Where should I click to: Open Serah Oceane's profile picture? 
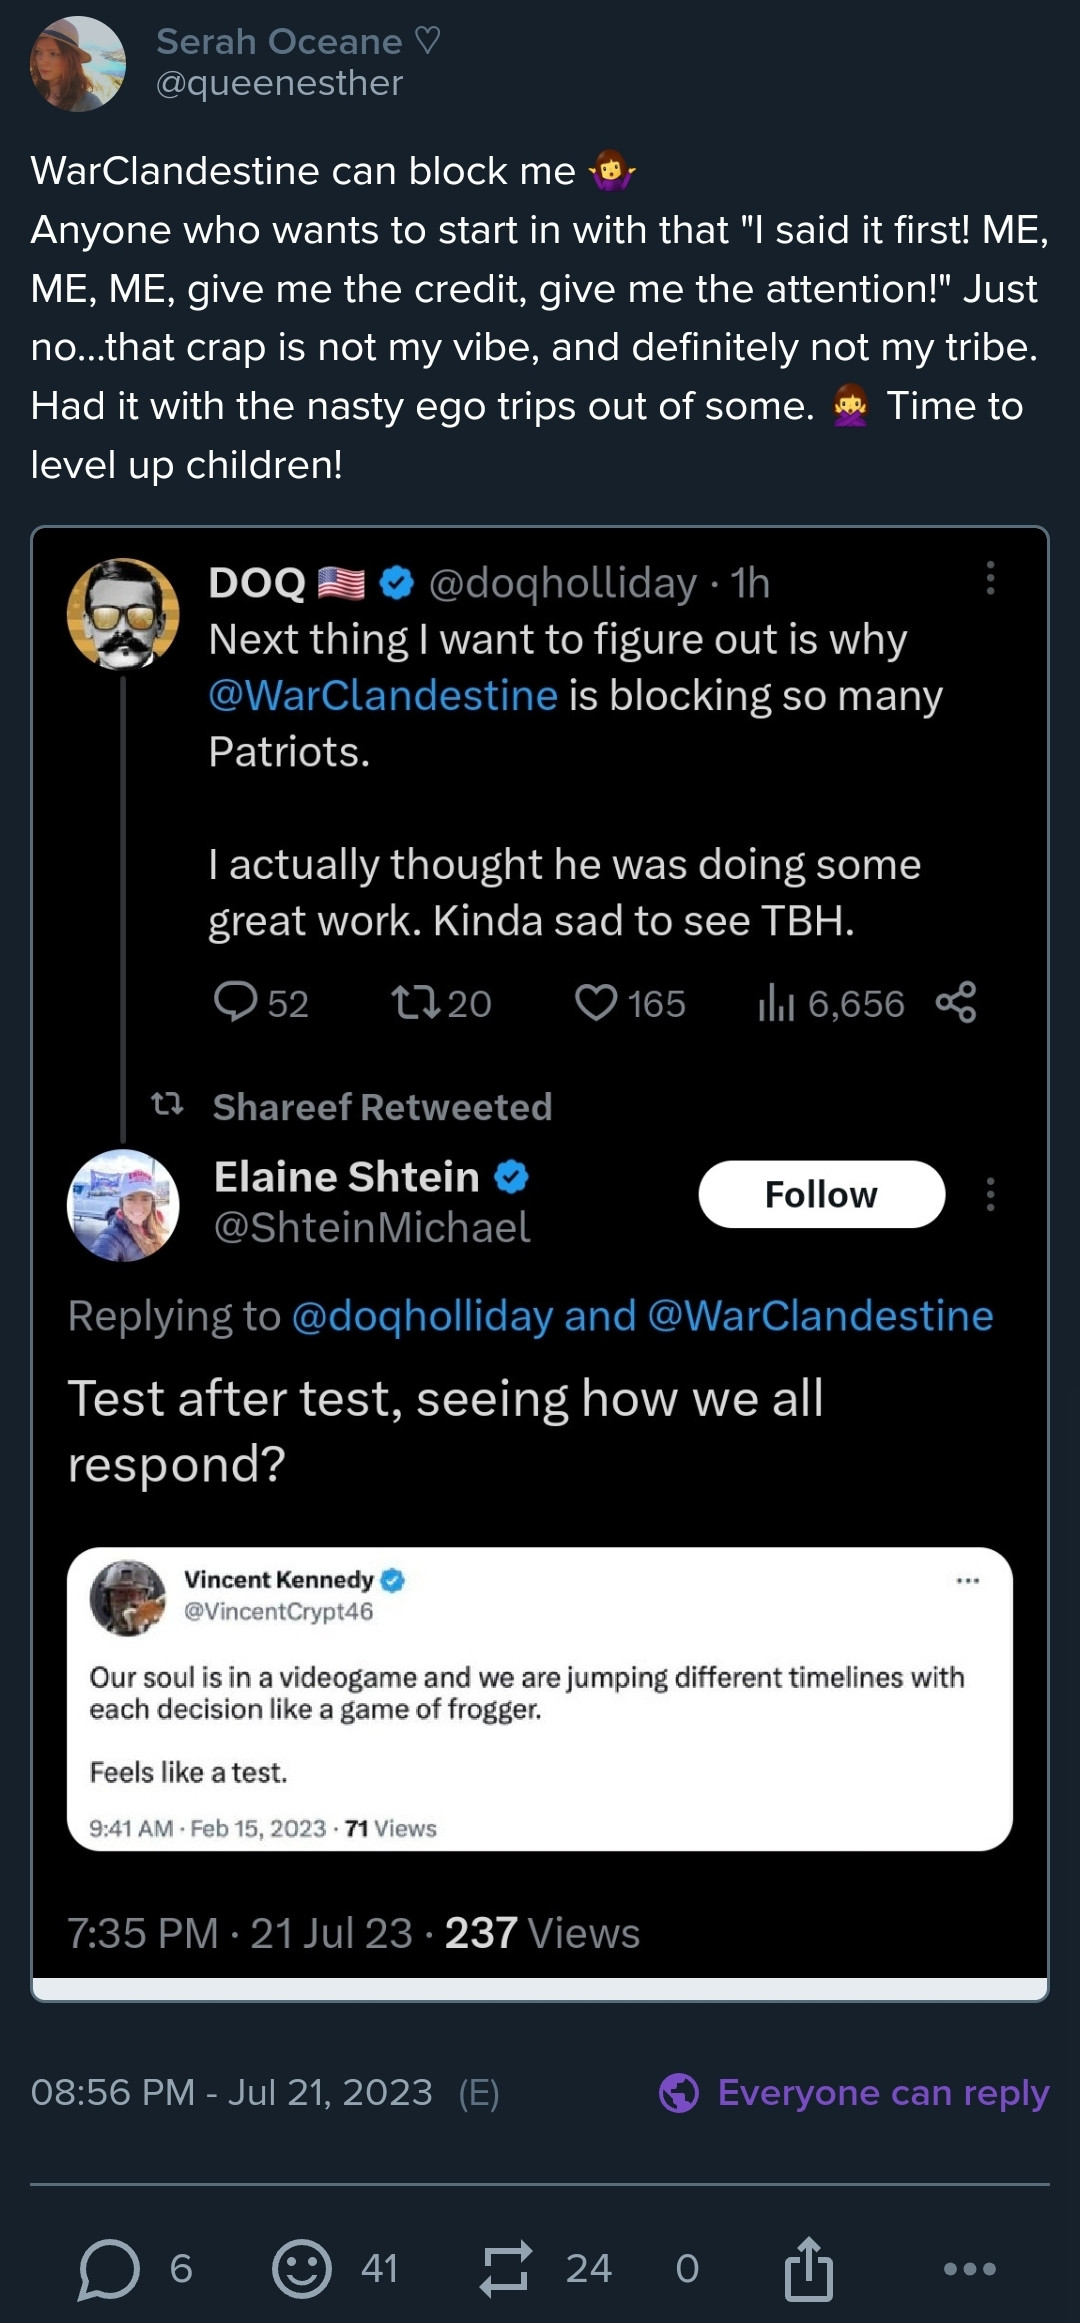[x=78, y=64]
